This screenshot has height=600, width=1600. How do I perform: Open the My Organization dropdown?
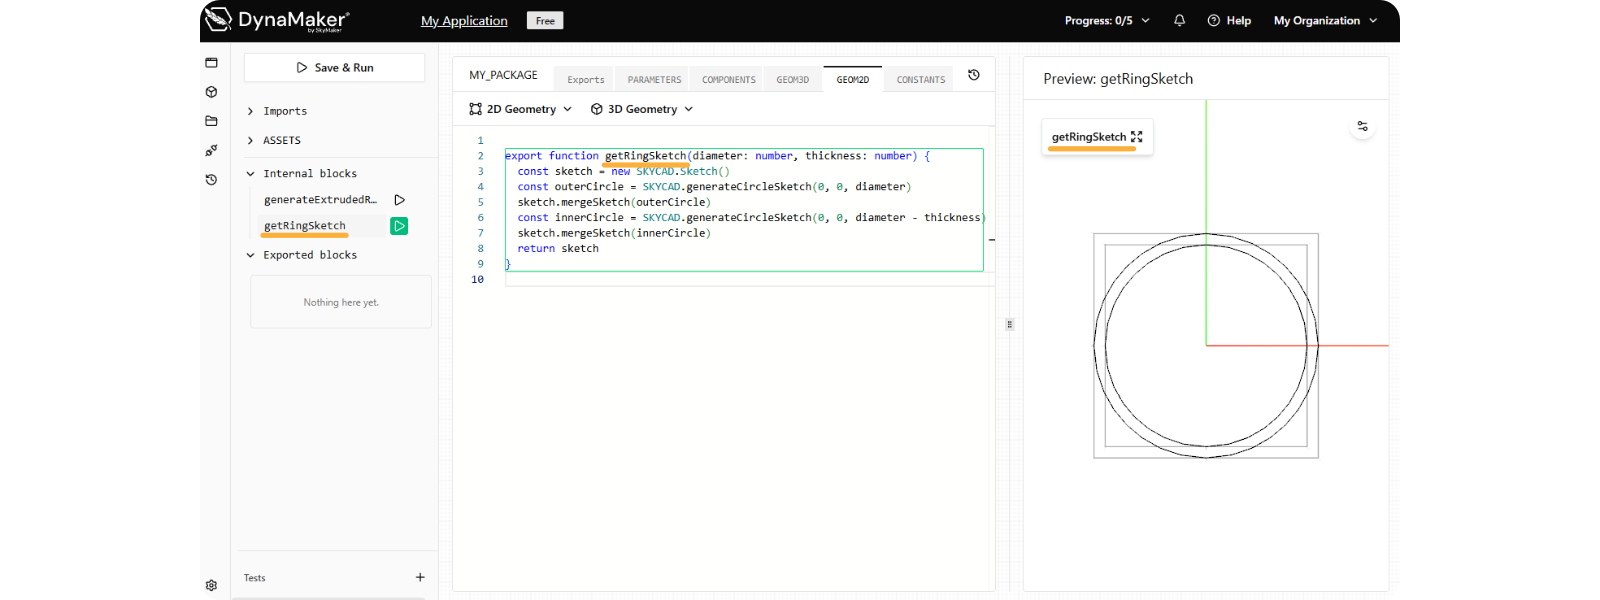tap(1325, 20)
